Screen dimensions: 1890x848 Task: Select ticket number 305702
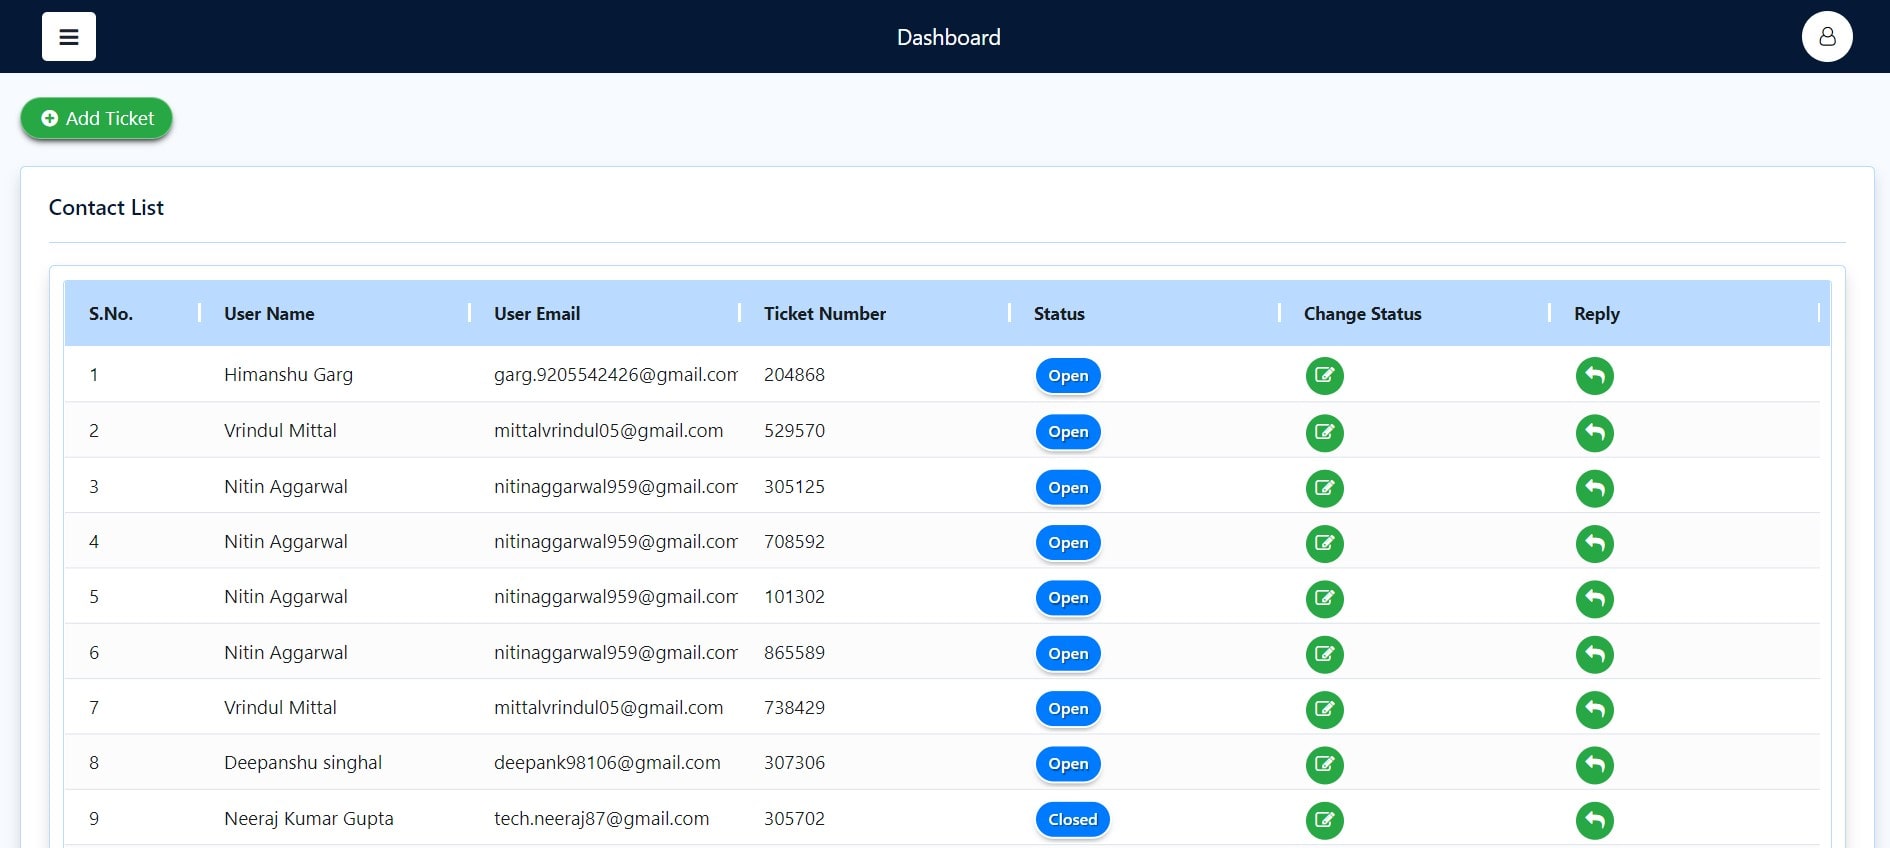(794, 819)
